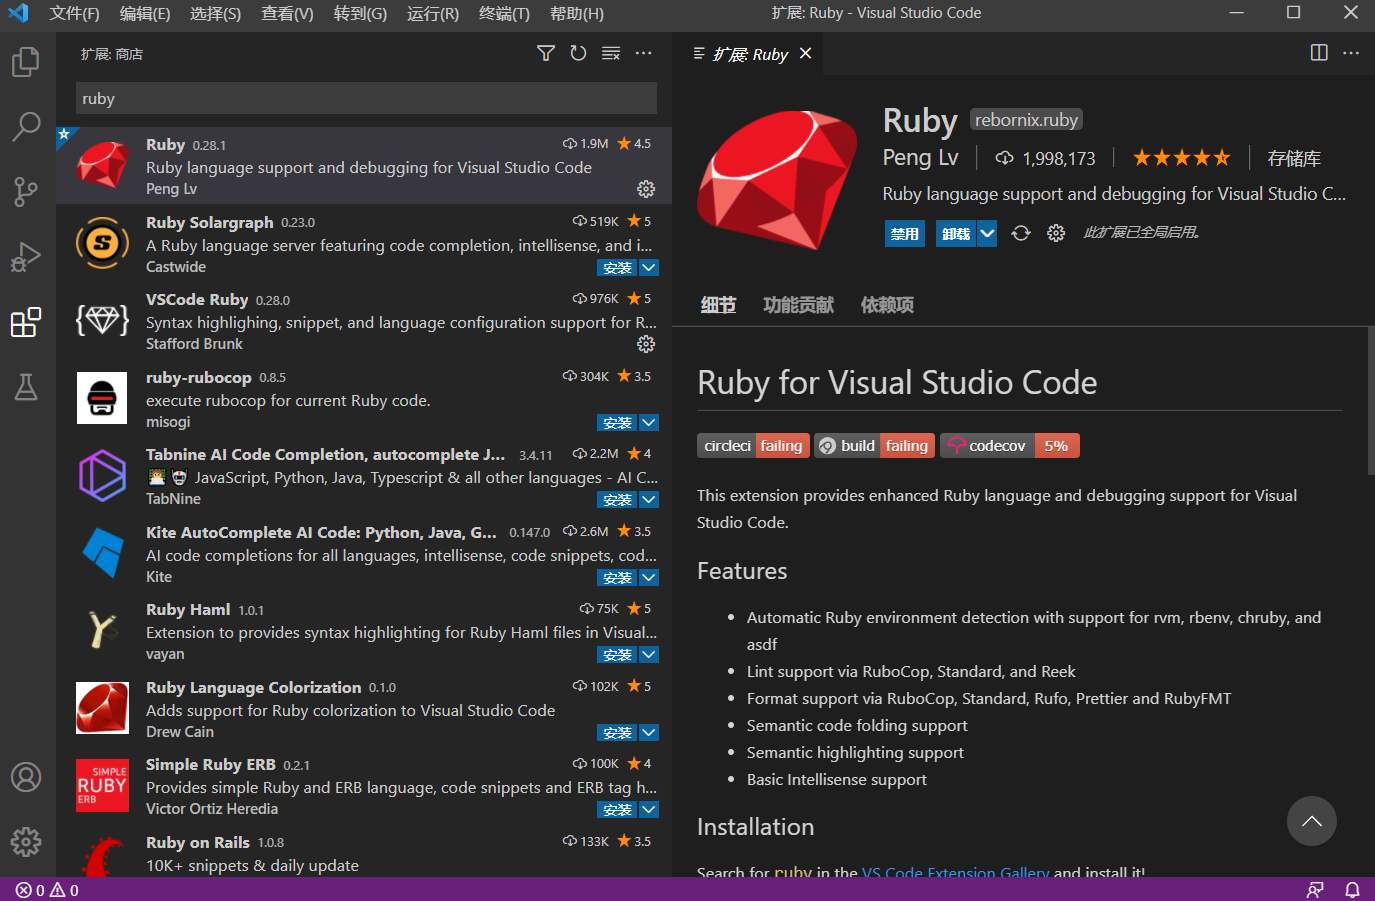The image size is (1375, 901).
Task: Switch to the 功能贡献 tab
Action: (797, 305)
